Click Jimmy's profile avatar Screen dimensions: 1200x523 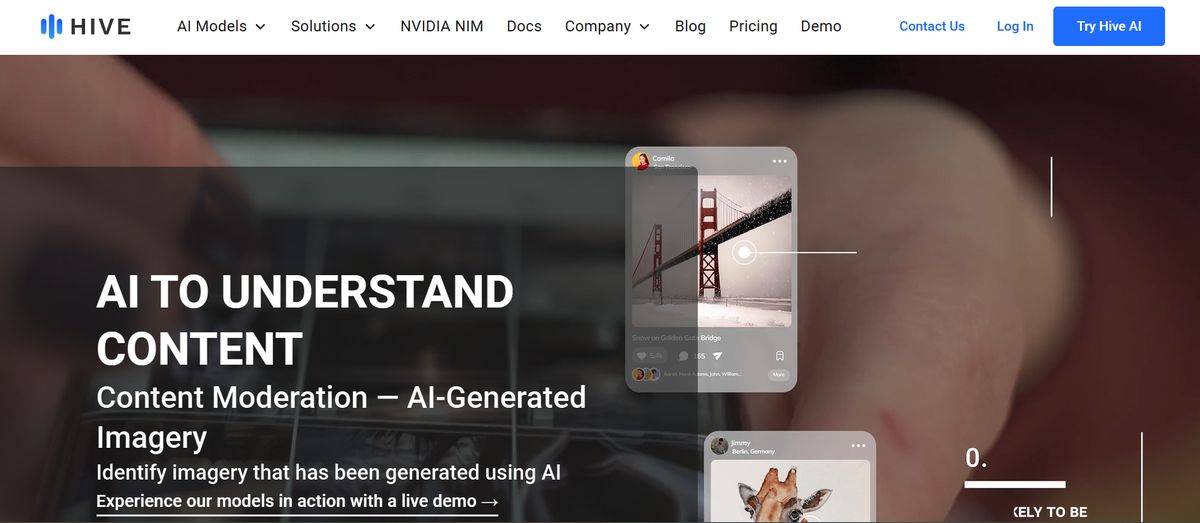coord(719,446)
